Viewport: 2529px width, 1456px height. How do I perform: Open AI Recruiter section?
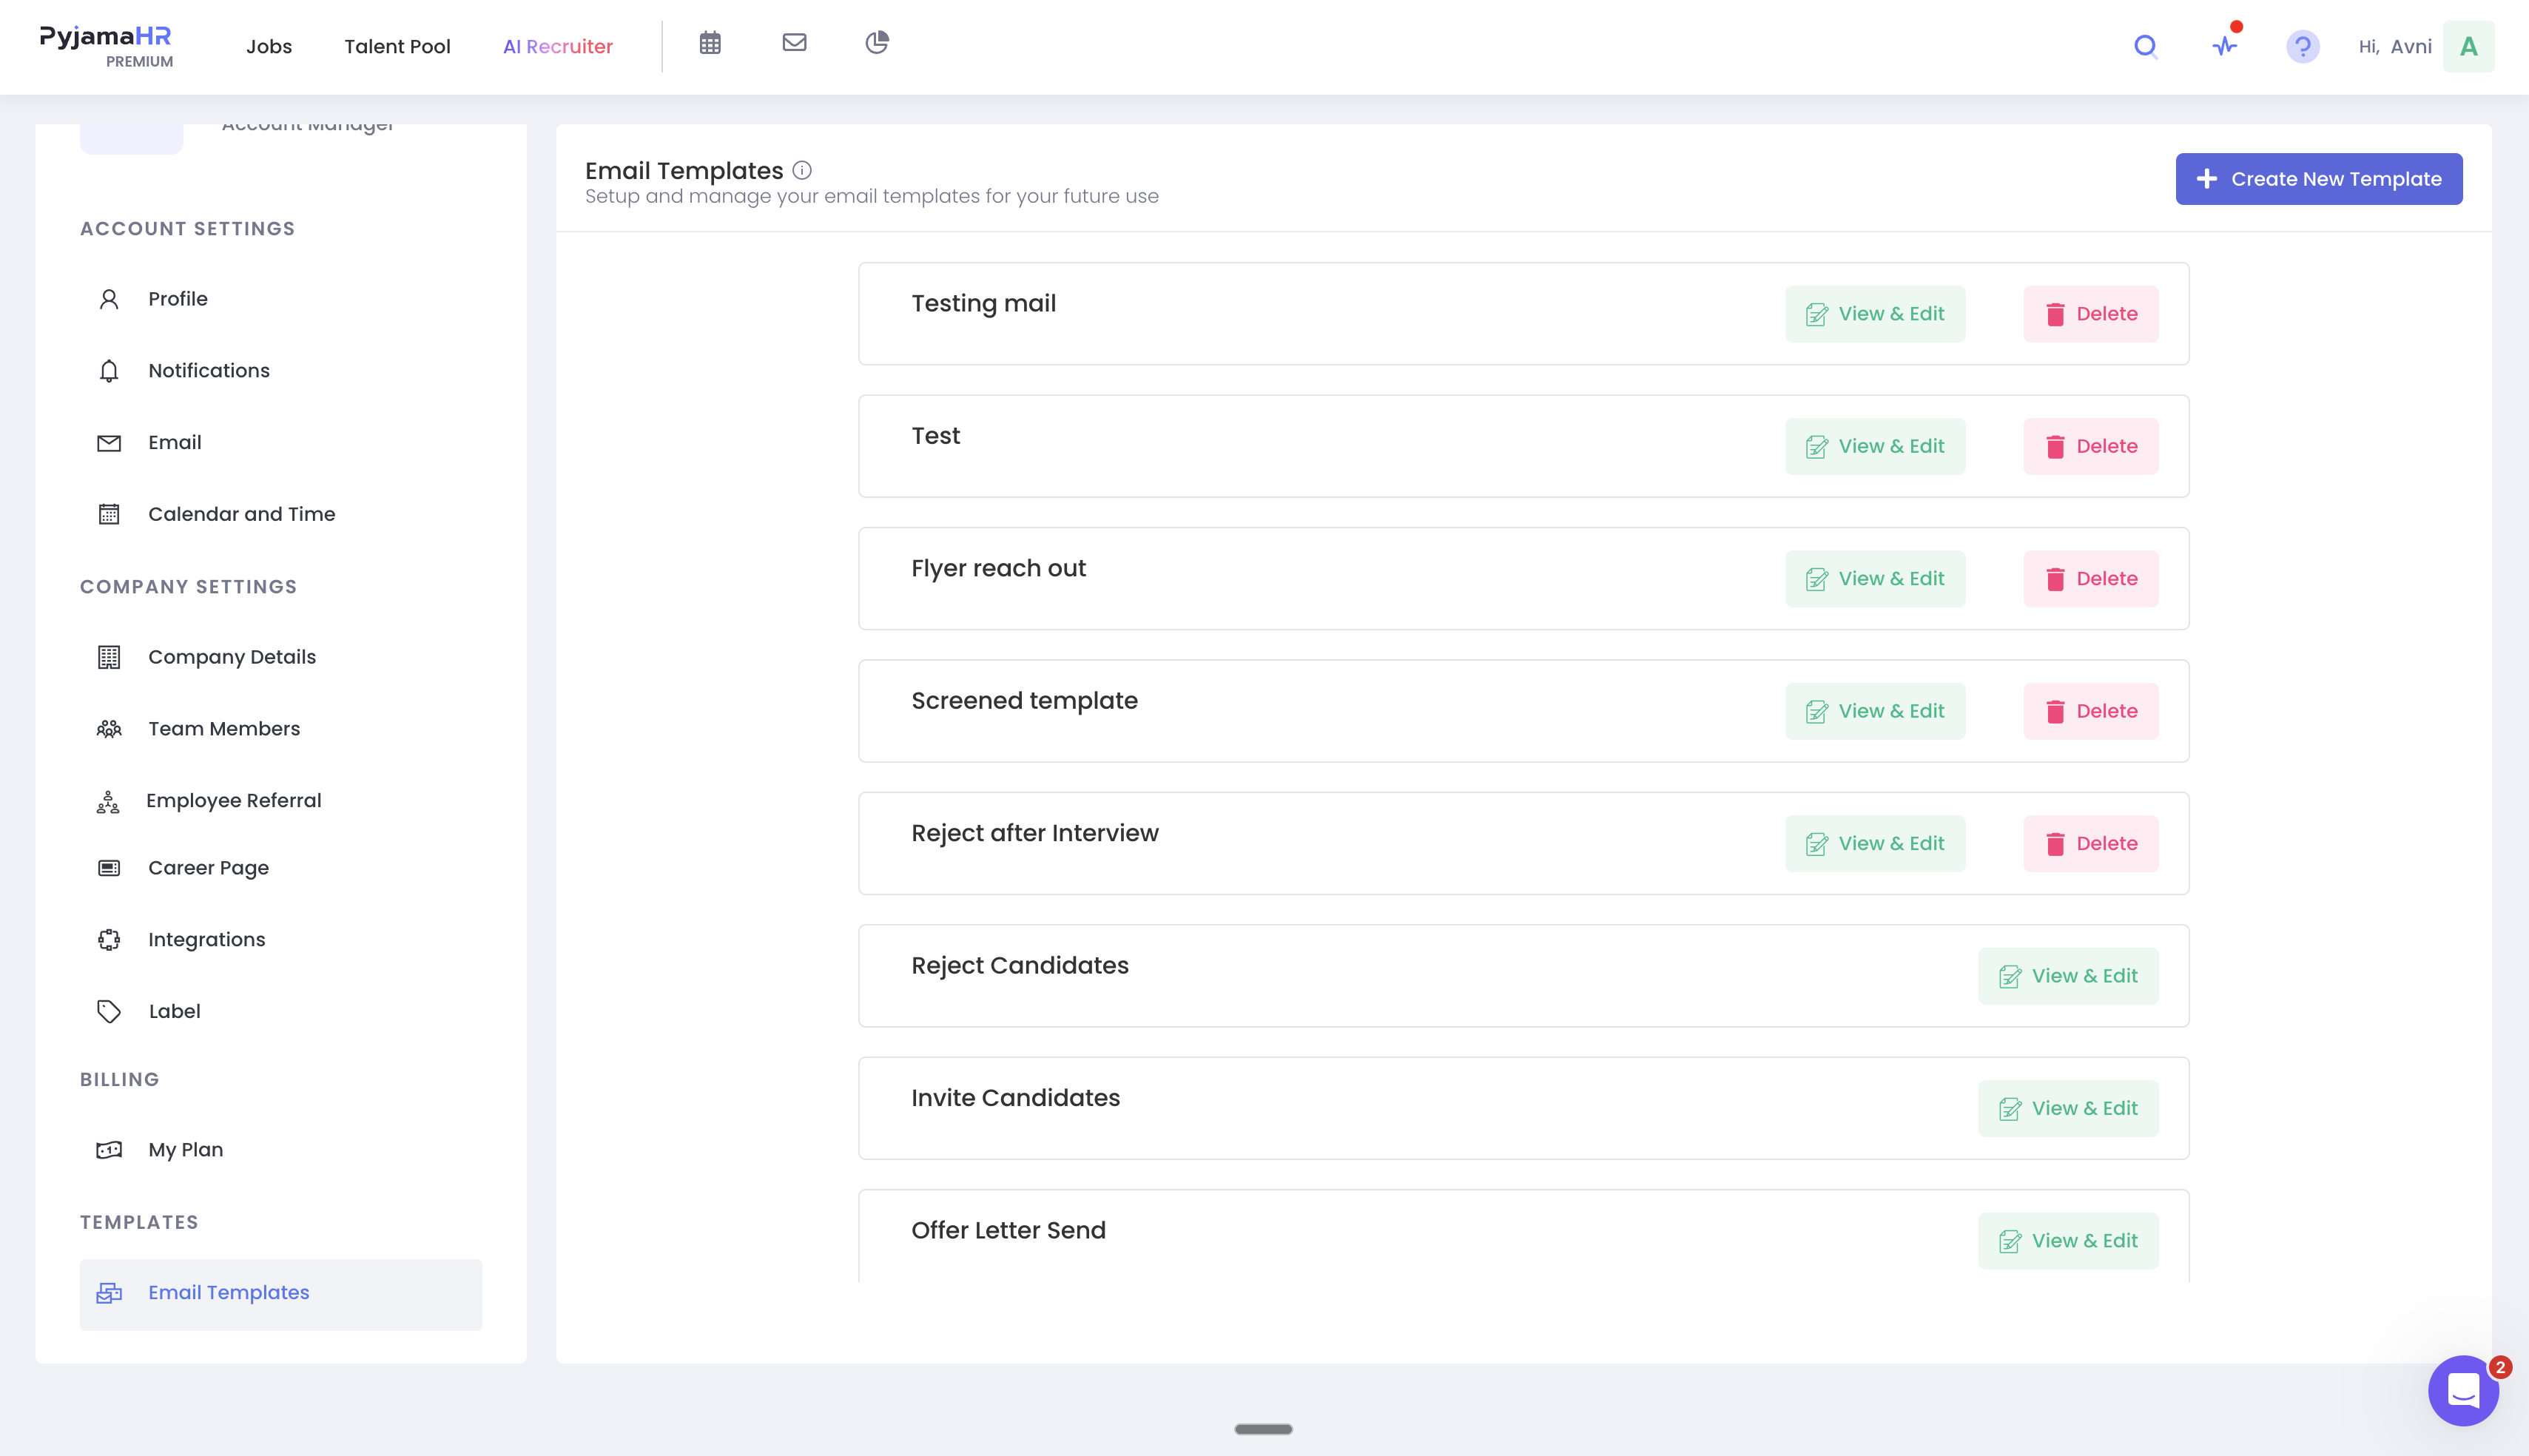558,46
